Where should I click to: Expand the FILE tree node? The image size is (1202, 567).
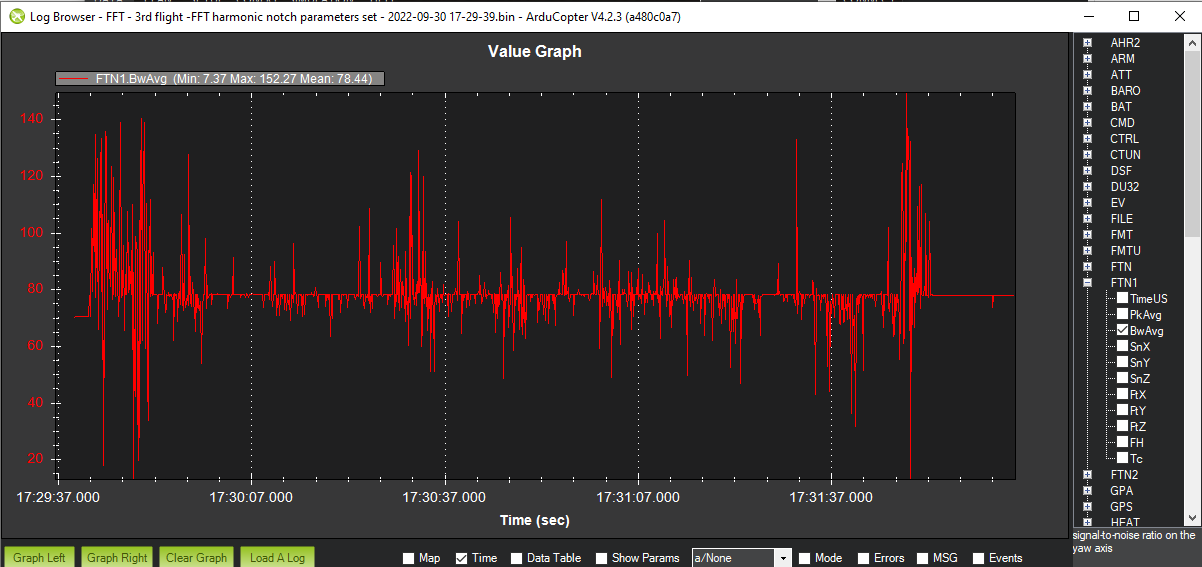(x=1087, y=219)
